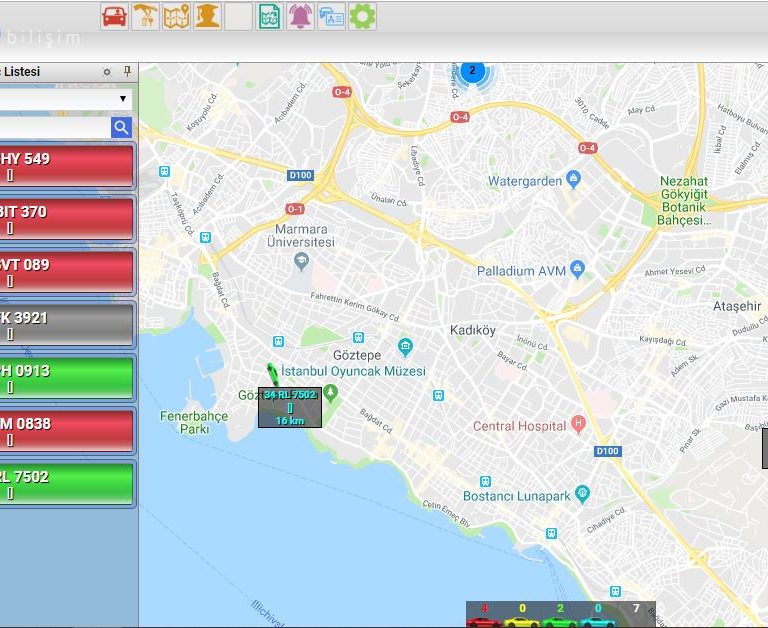768x628 pixels.
Task: Click the blue cluster marker labeled 2
Action: tap(473, 71)
